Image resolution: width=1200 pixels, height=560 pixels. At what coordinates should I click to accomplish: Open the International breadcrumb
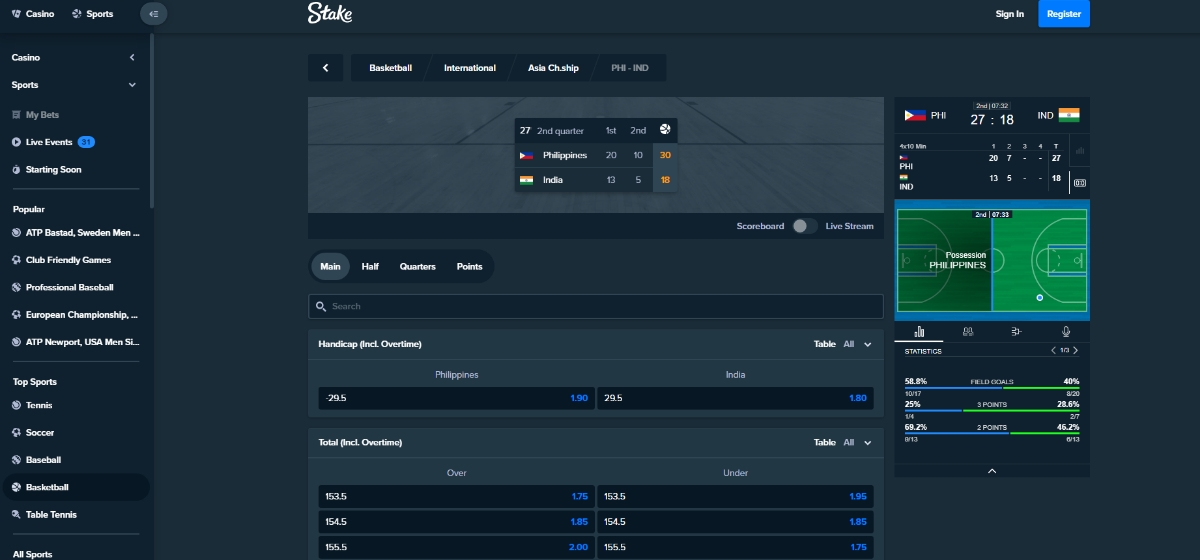point(469,68)
